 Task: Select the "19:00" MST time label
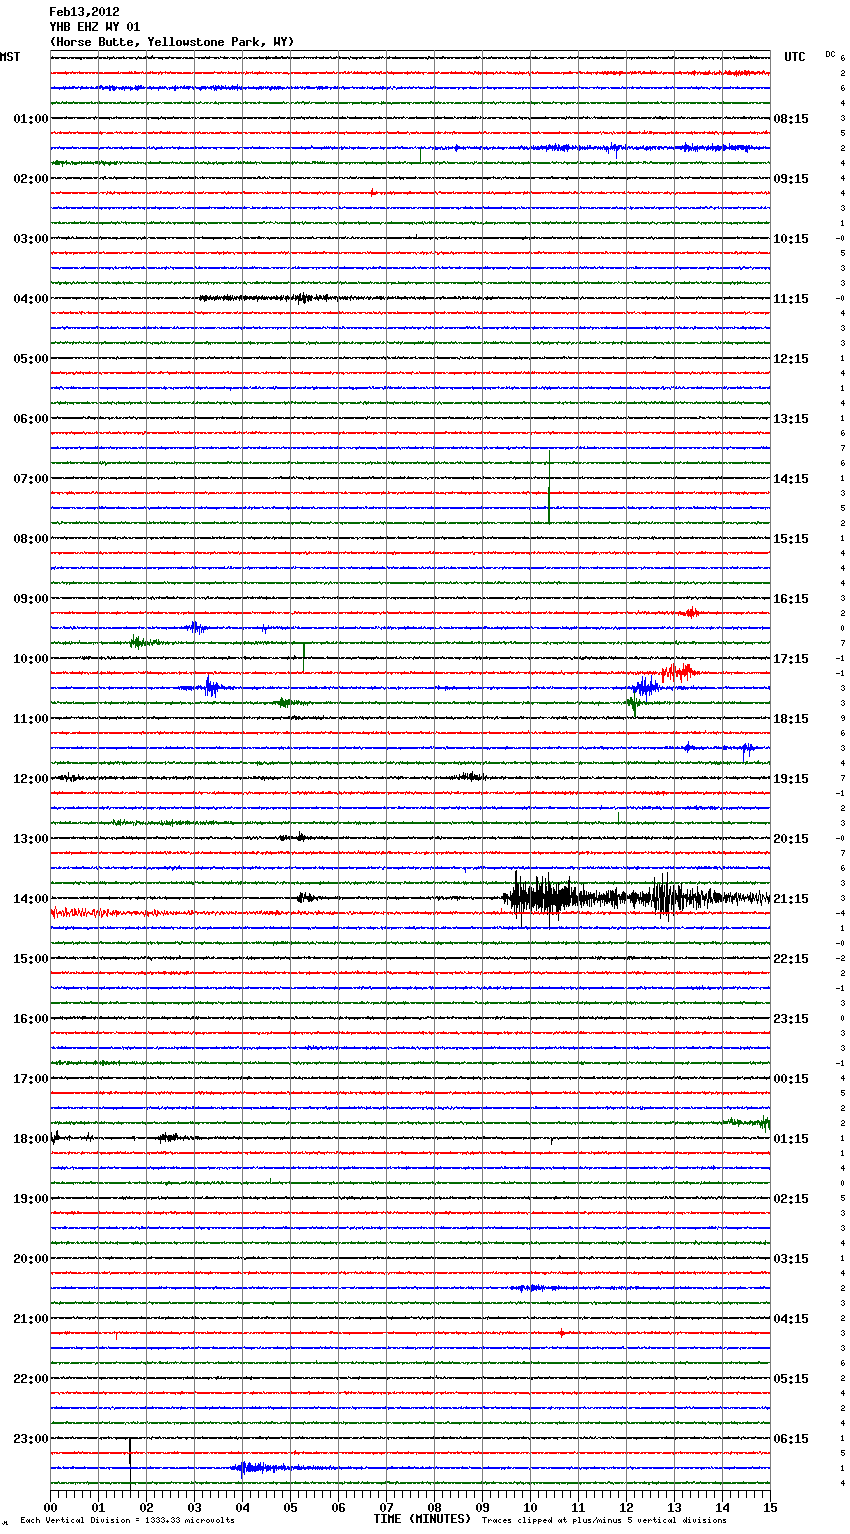[x=31, y=1199]
